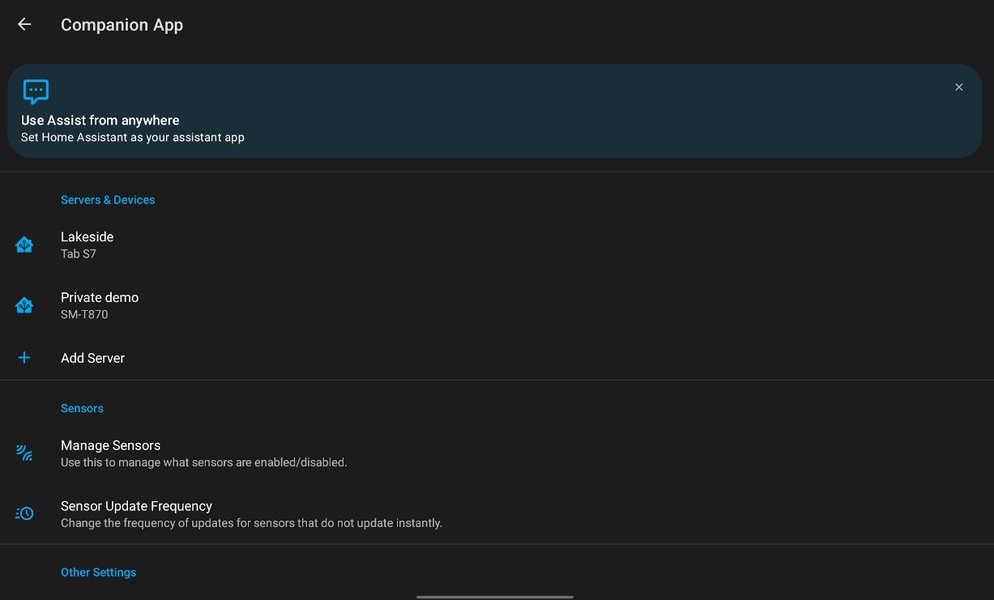994x600 pixels.
Task: Tap the back arrow icon
Action: (x=24, y=25)
